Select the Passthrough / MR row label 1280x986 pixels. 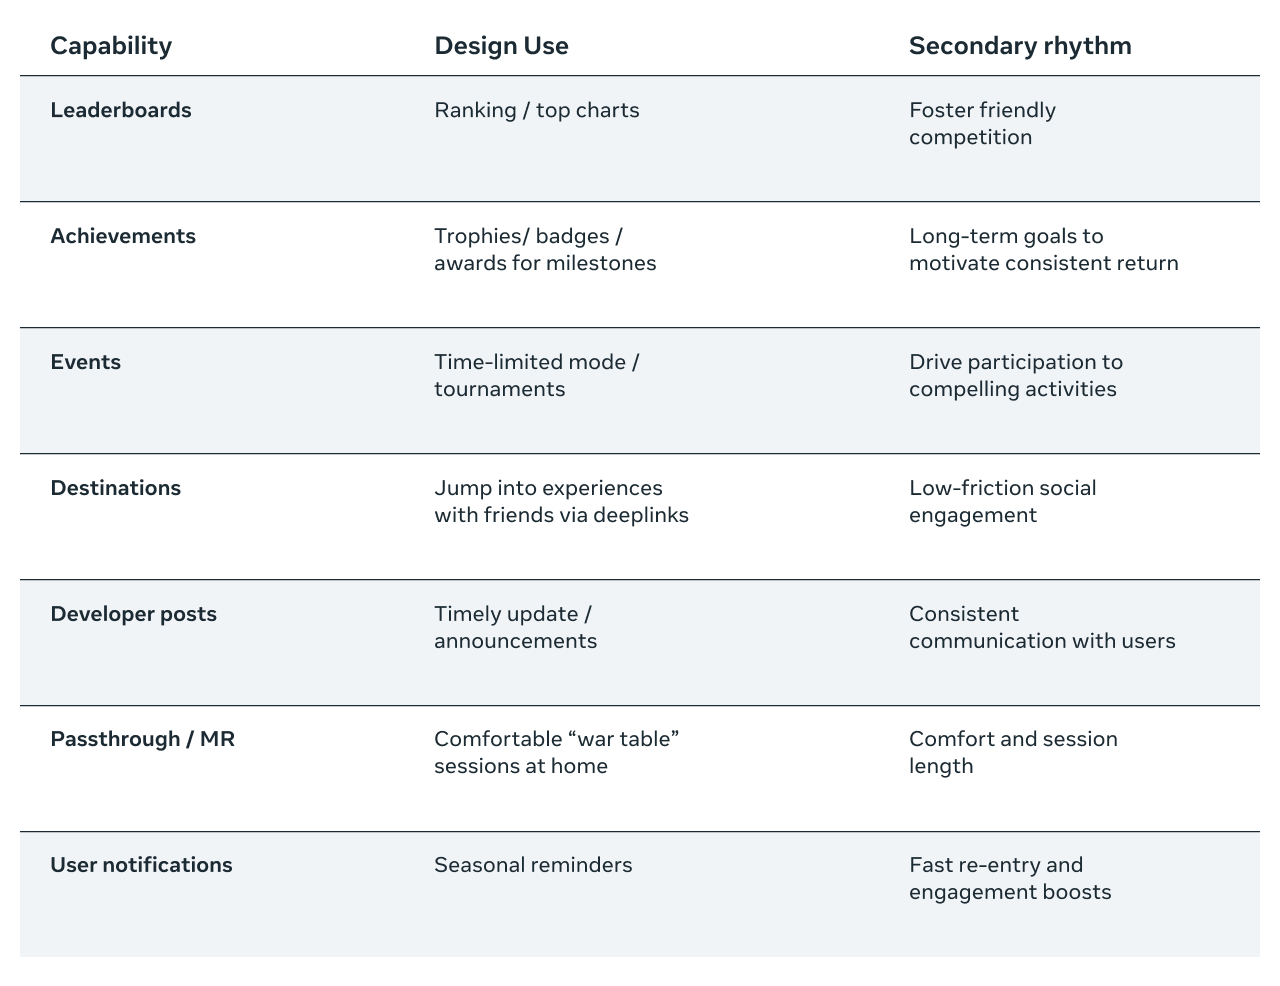click(x=143, y=739)
